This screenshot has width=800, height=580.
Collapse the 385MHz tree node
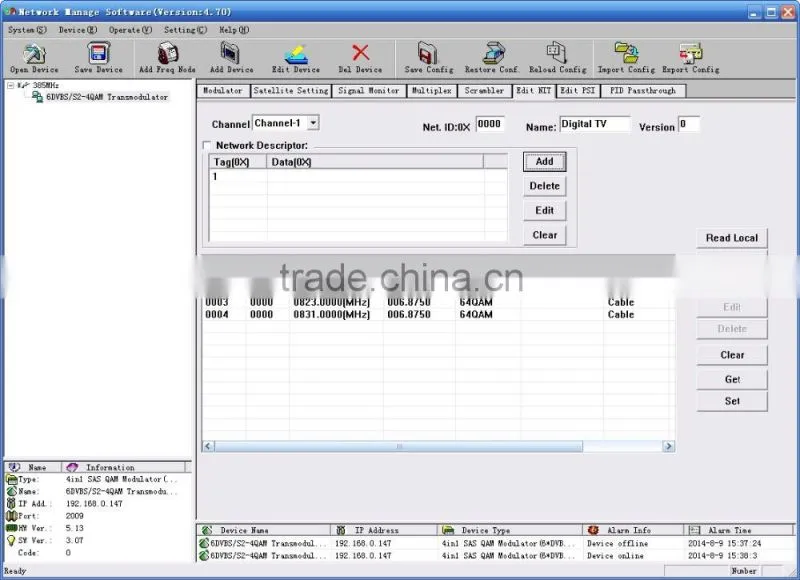[10, 85]
